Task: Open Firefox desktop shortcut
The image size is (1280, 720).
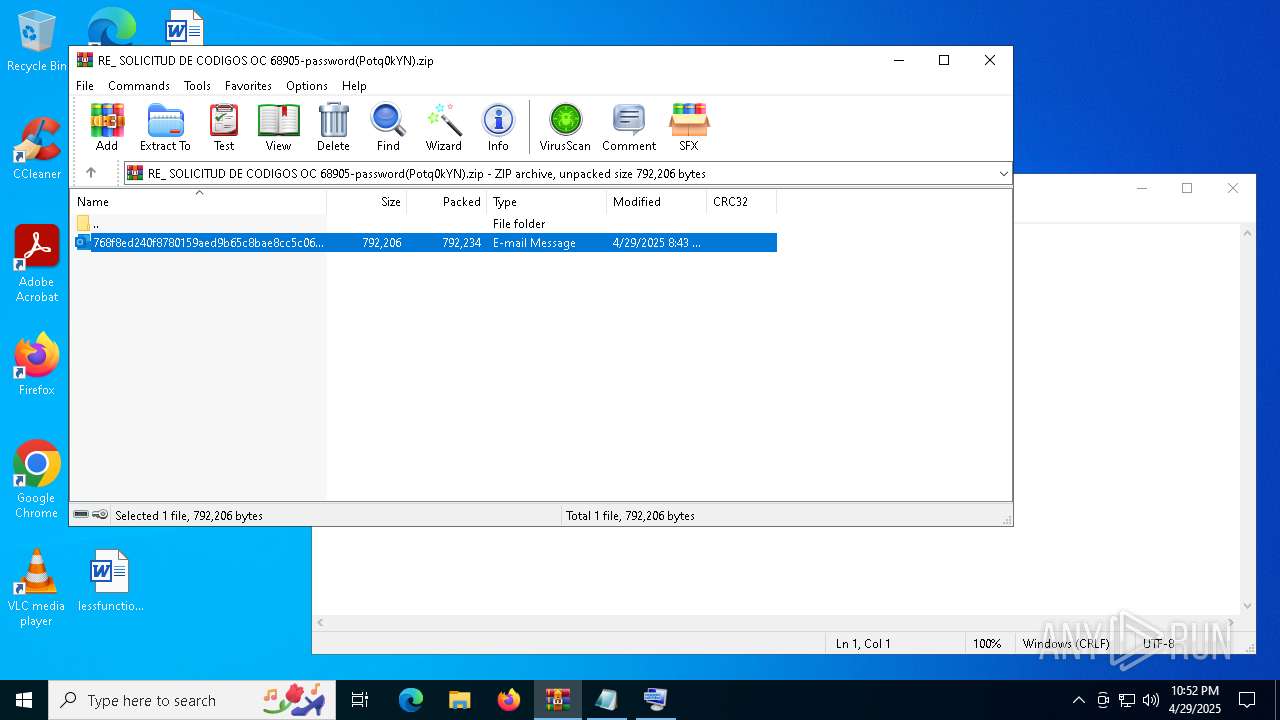Action: click(37, 365)
